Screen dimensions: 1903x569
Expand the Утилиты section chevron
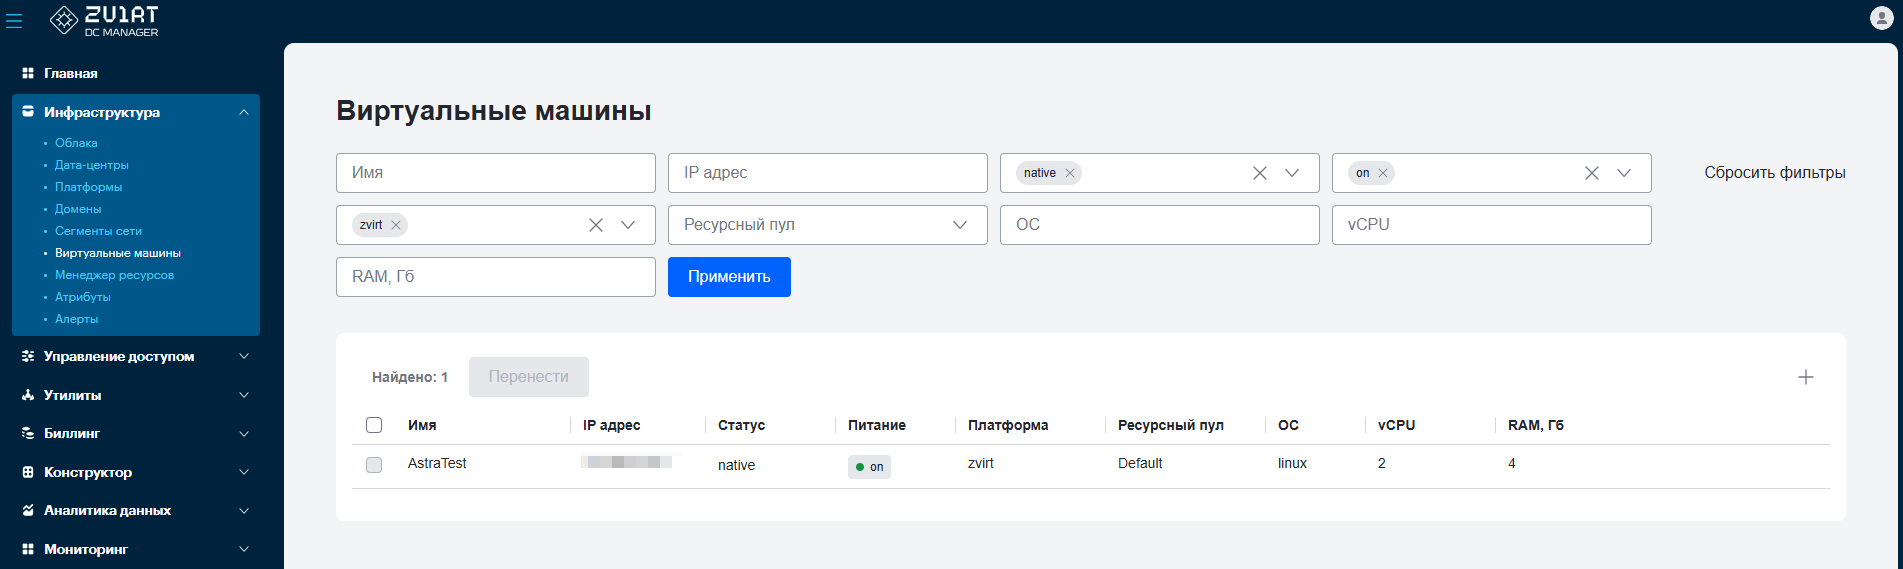244,395
